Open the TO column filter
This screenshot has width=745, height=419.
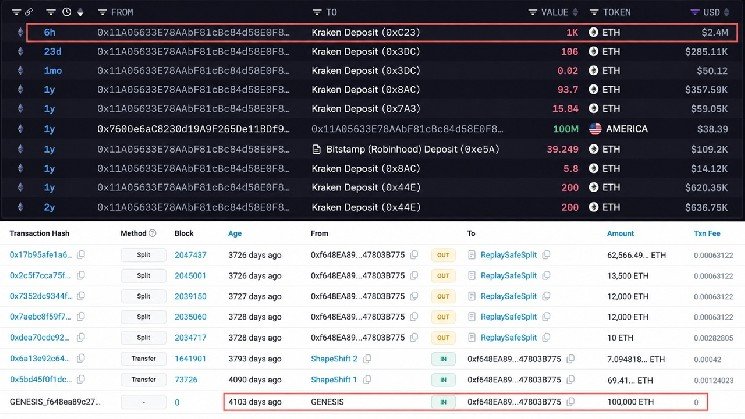pyautogui.click(x=317, y=12)
